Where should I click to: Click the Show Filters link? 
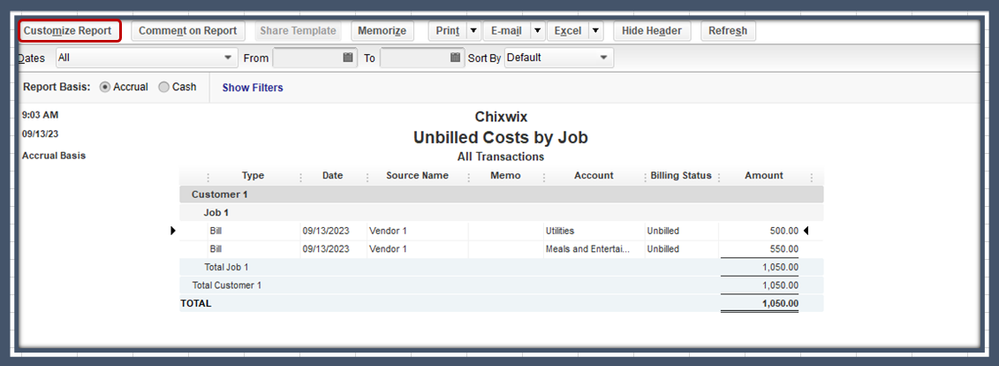[x=252, y=88]
